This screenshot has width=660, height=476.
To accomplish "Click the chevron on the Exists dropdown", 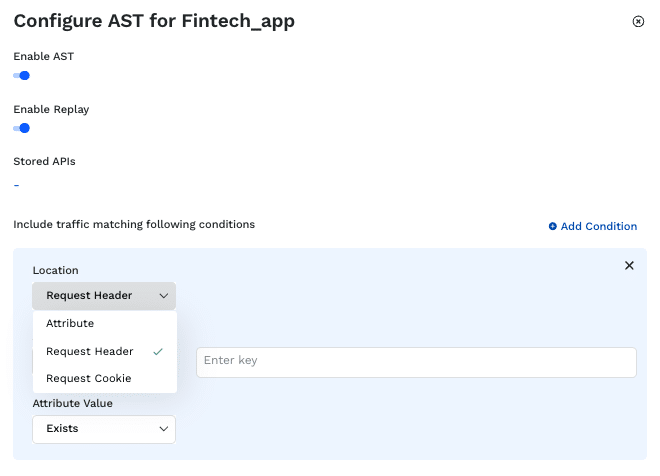I will (163, 429).
